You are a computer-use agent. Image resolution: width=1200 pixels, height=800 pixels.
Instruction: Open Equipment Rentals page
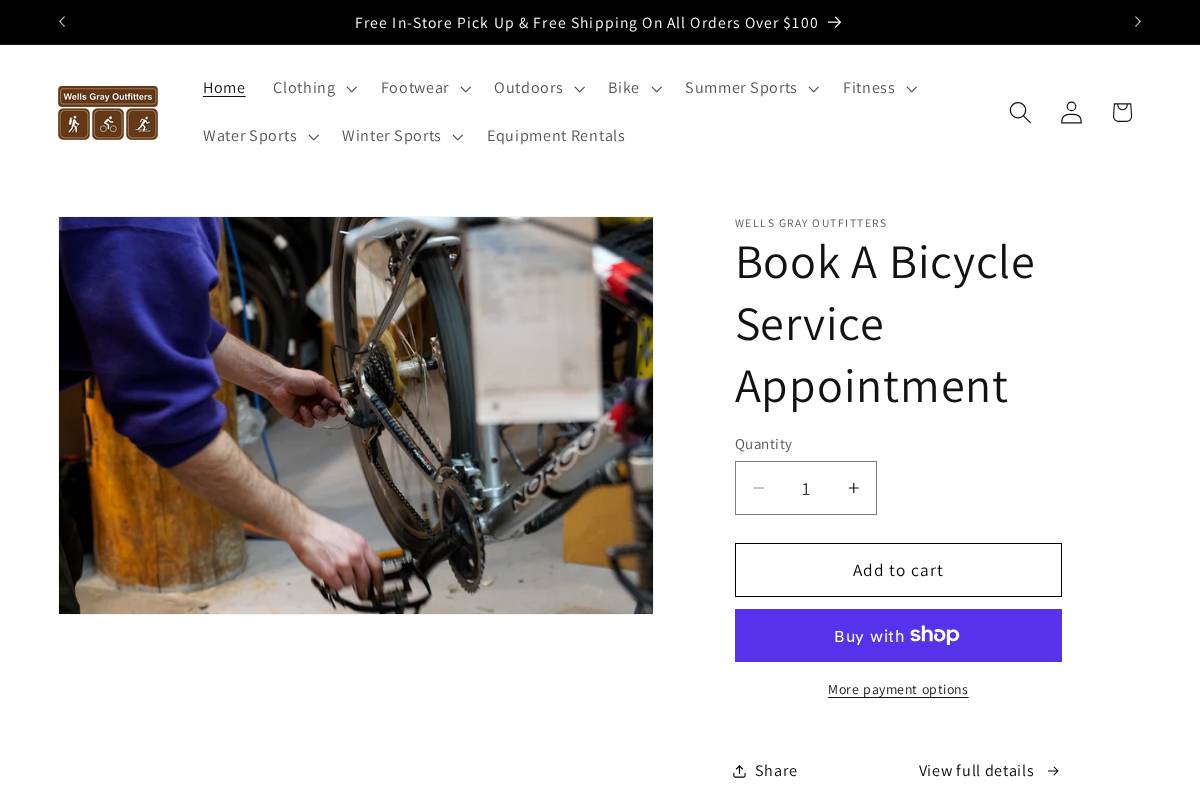[x=555, y=136]
